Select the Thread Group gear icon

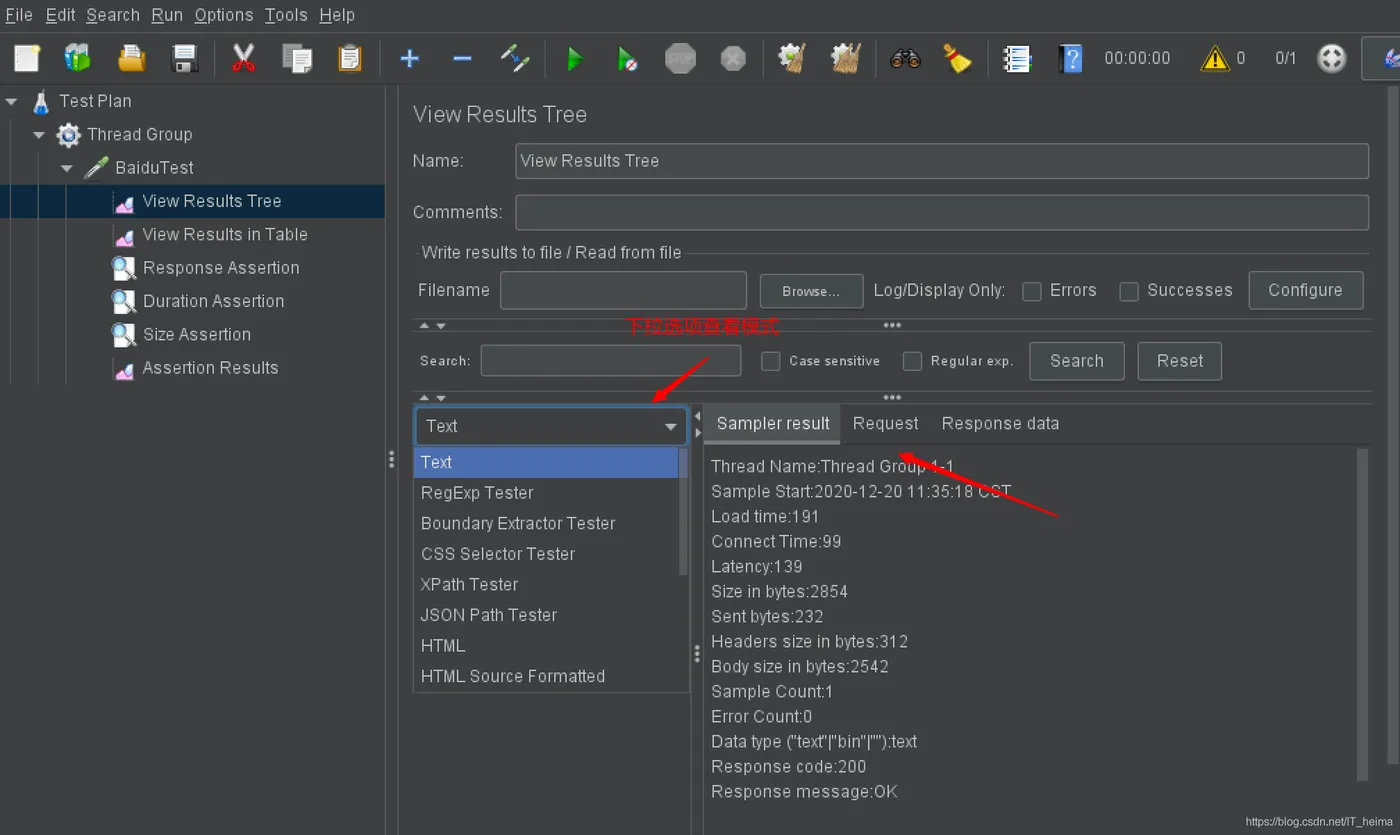pos(68,134)
